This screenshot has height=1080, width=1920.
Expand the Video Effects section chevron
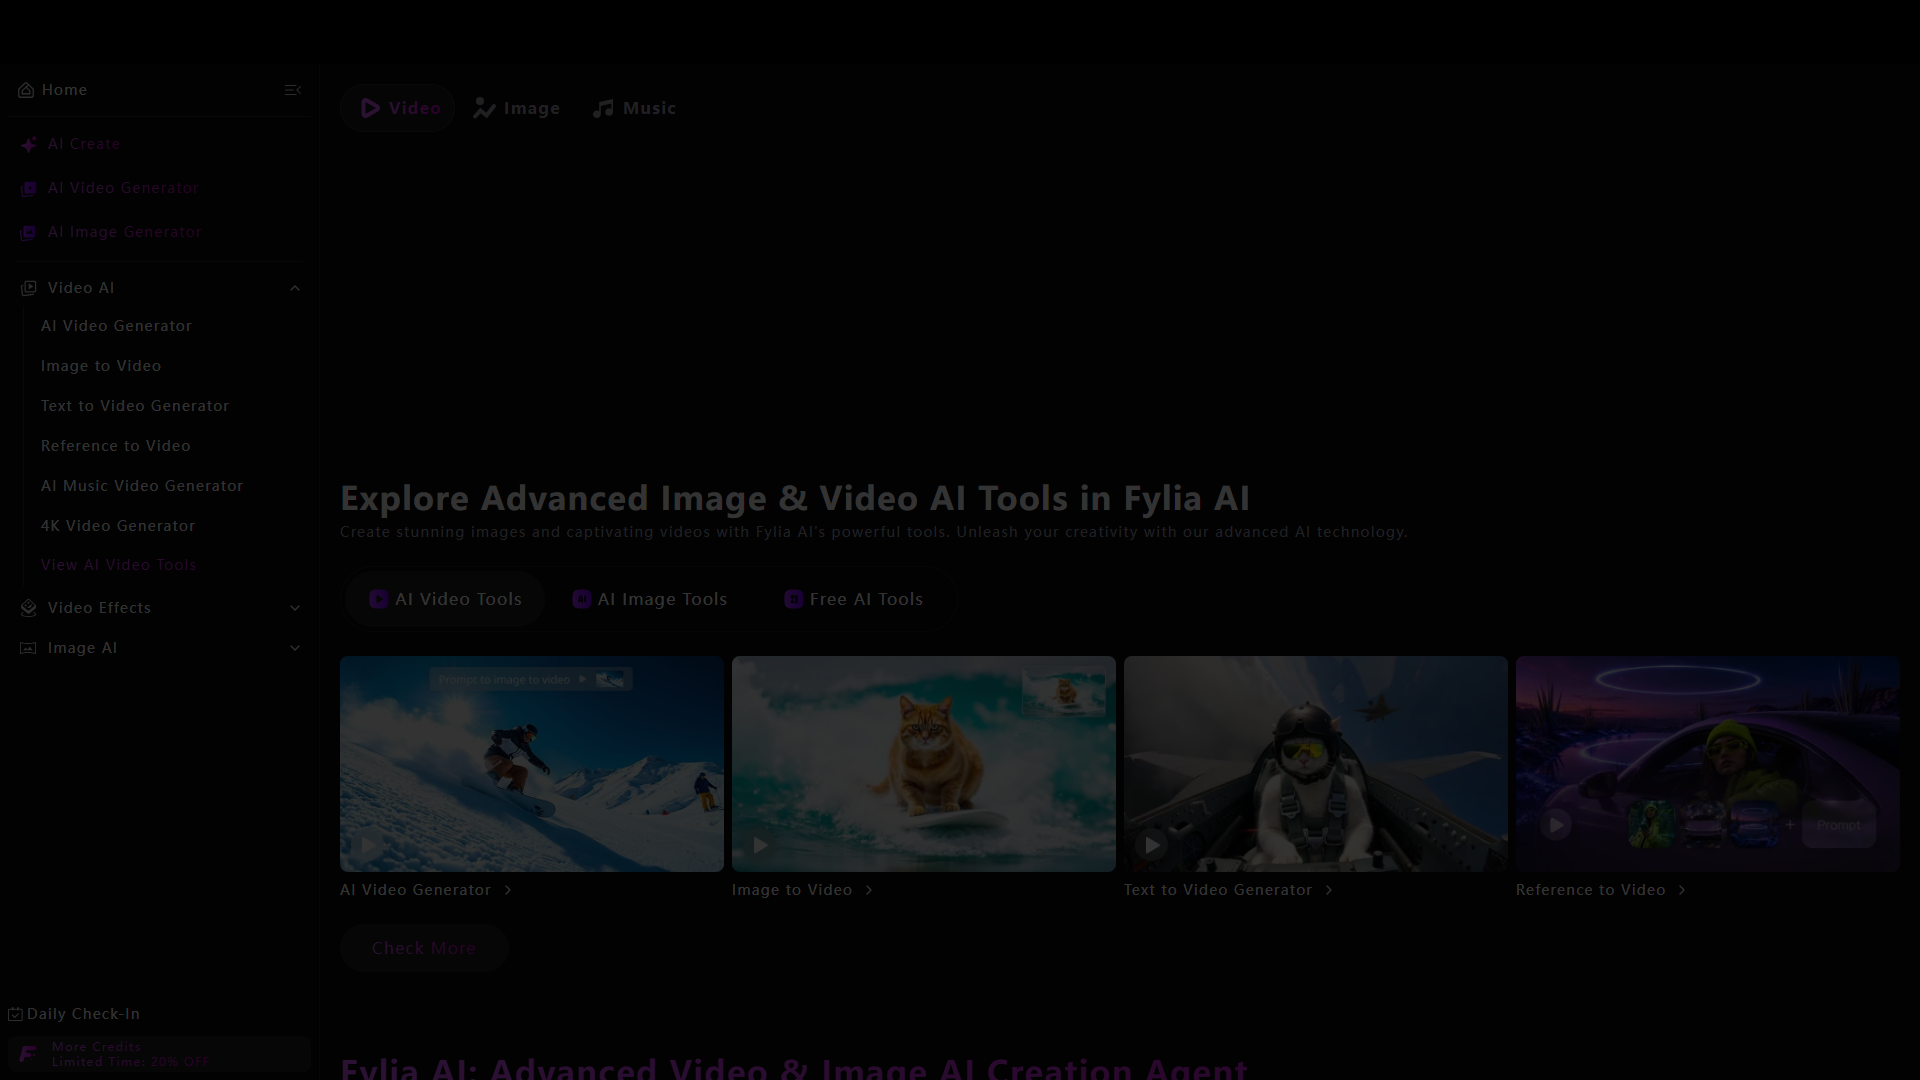pyautogui.click(x=295, y=608)
